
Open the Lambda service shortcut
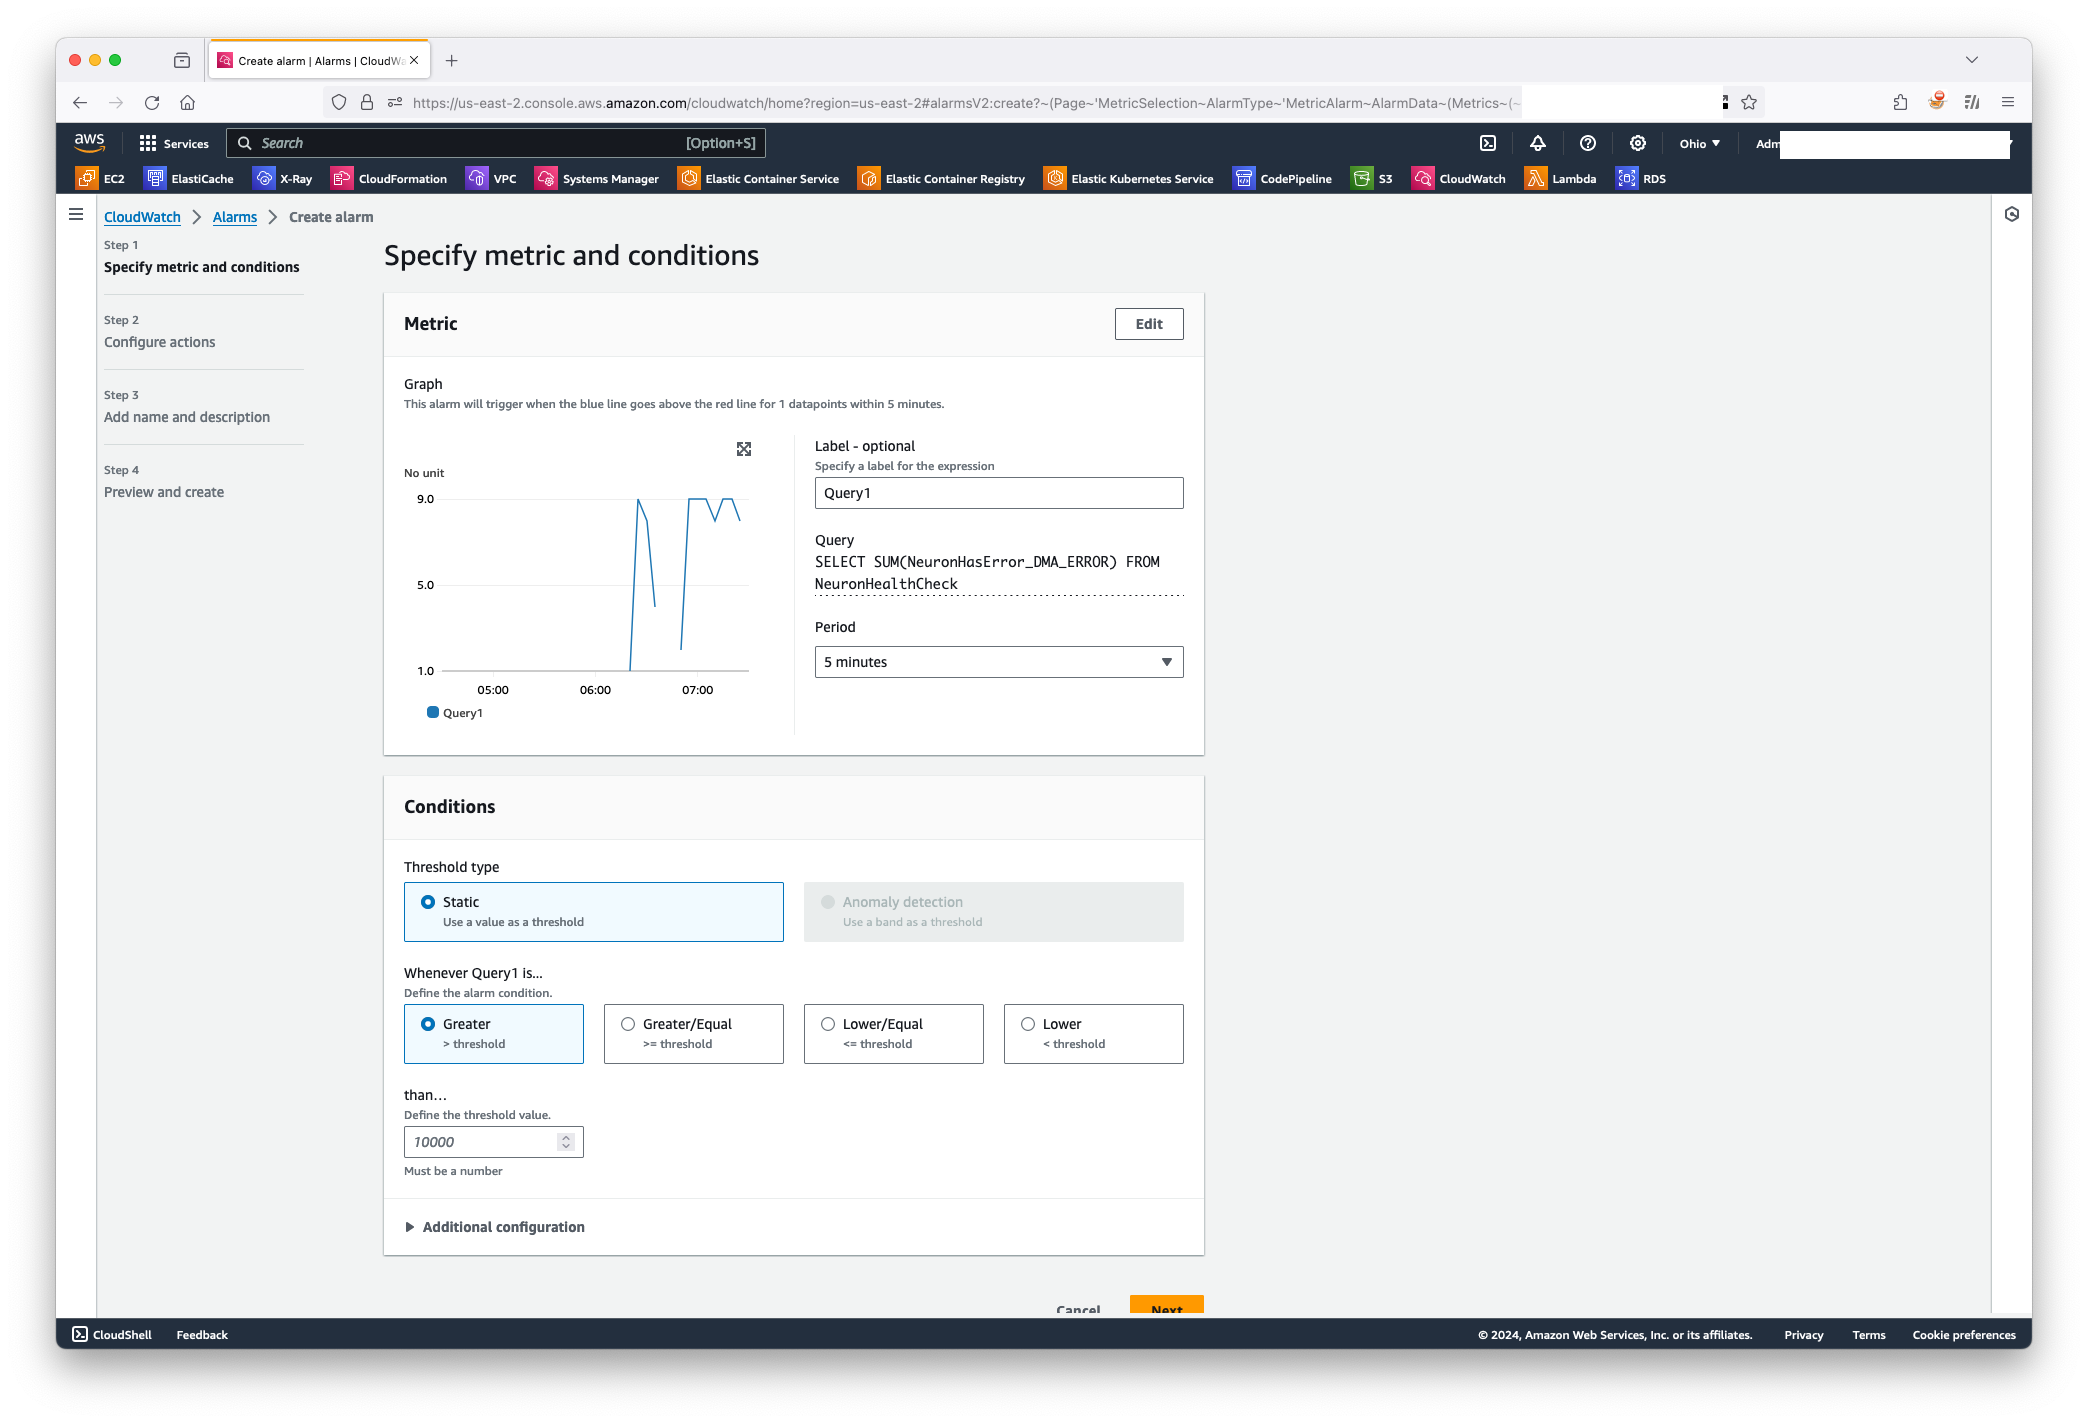(1560, 179)
